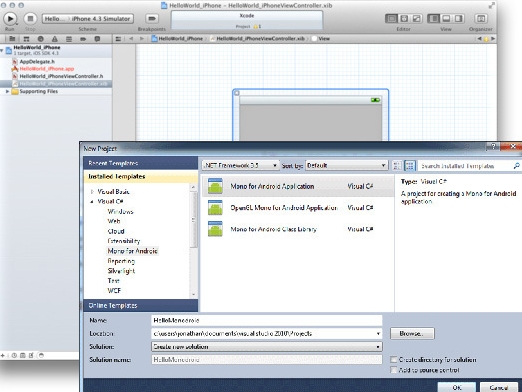Click the Stop button in Xcode
The image size is (522, 392).
click(x=30, y=19)
